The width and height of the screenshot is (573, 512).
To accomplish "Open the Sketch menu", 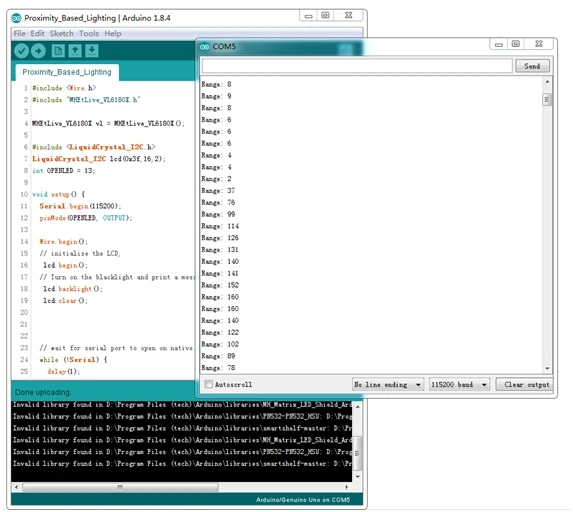I will [61, 34].
